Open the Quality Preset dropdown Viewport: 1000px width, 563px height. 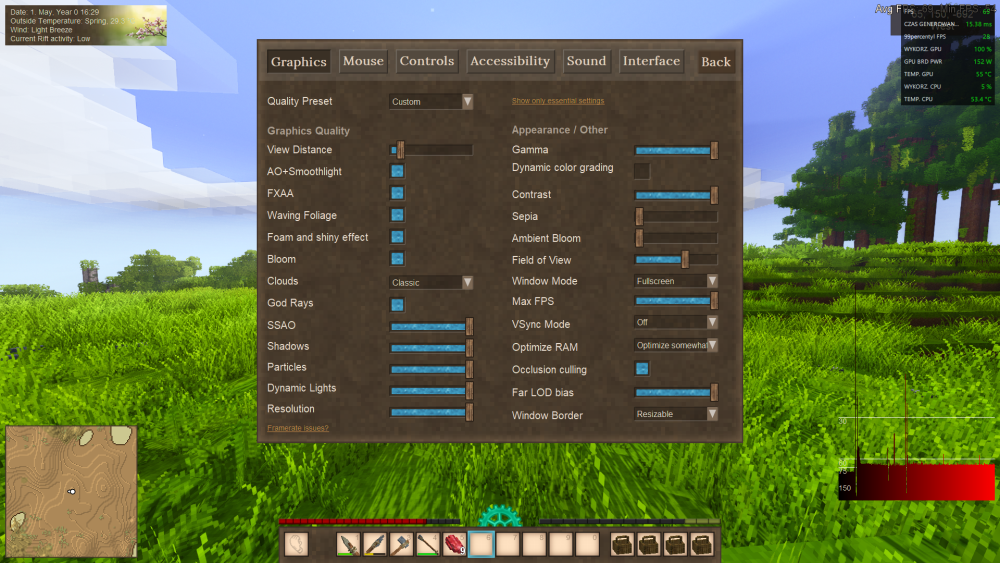(431, 101)
